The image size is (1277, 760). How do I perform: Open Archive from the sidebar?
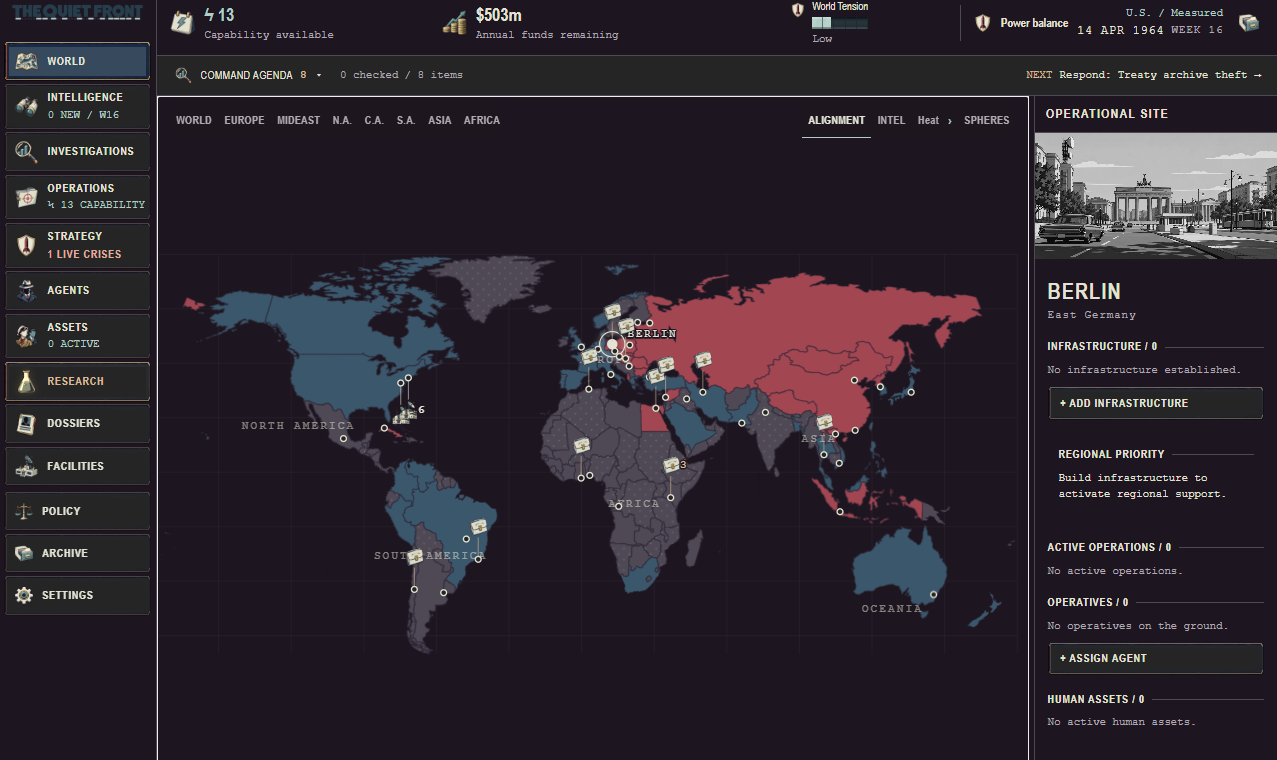click(78, 553)
